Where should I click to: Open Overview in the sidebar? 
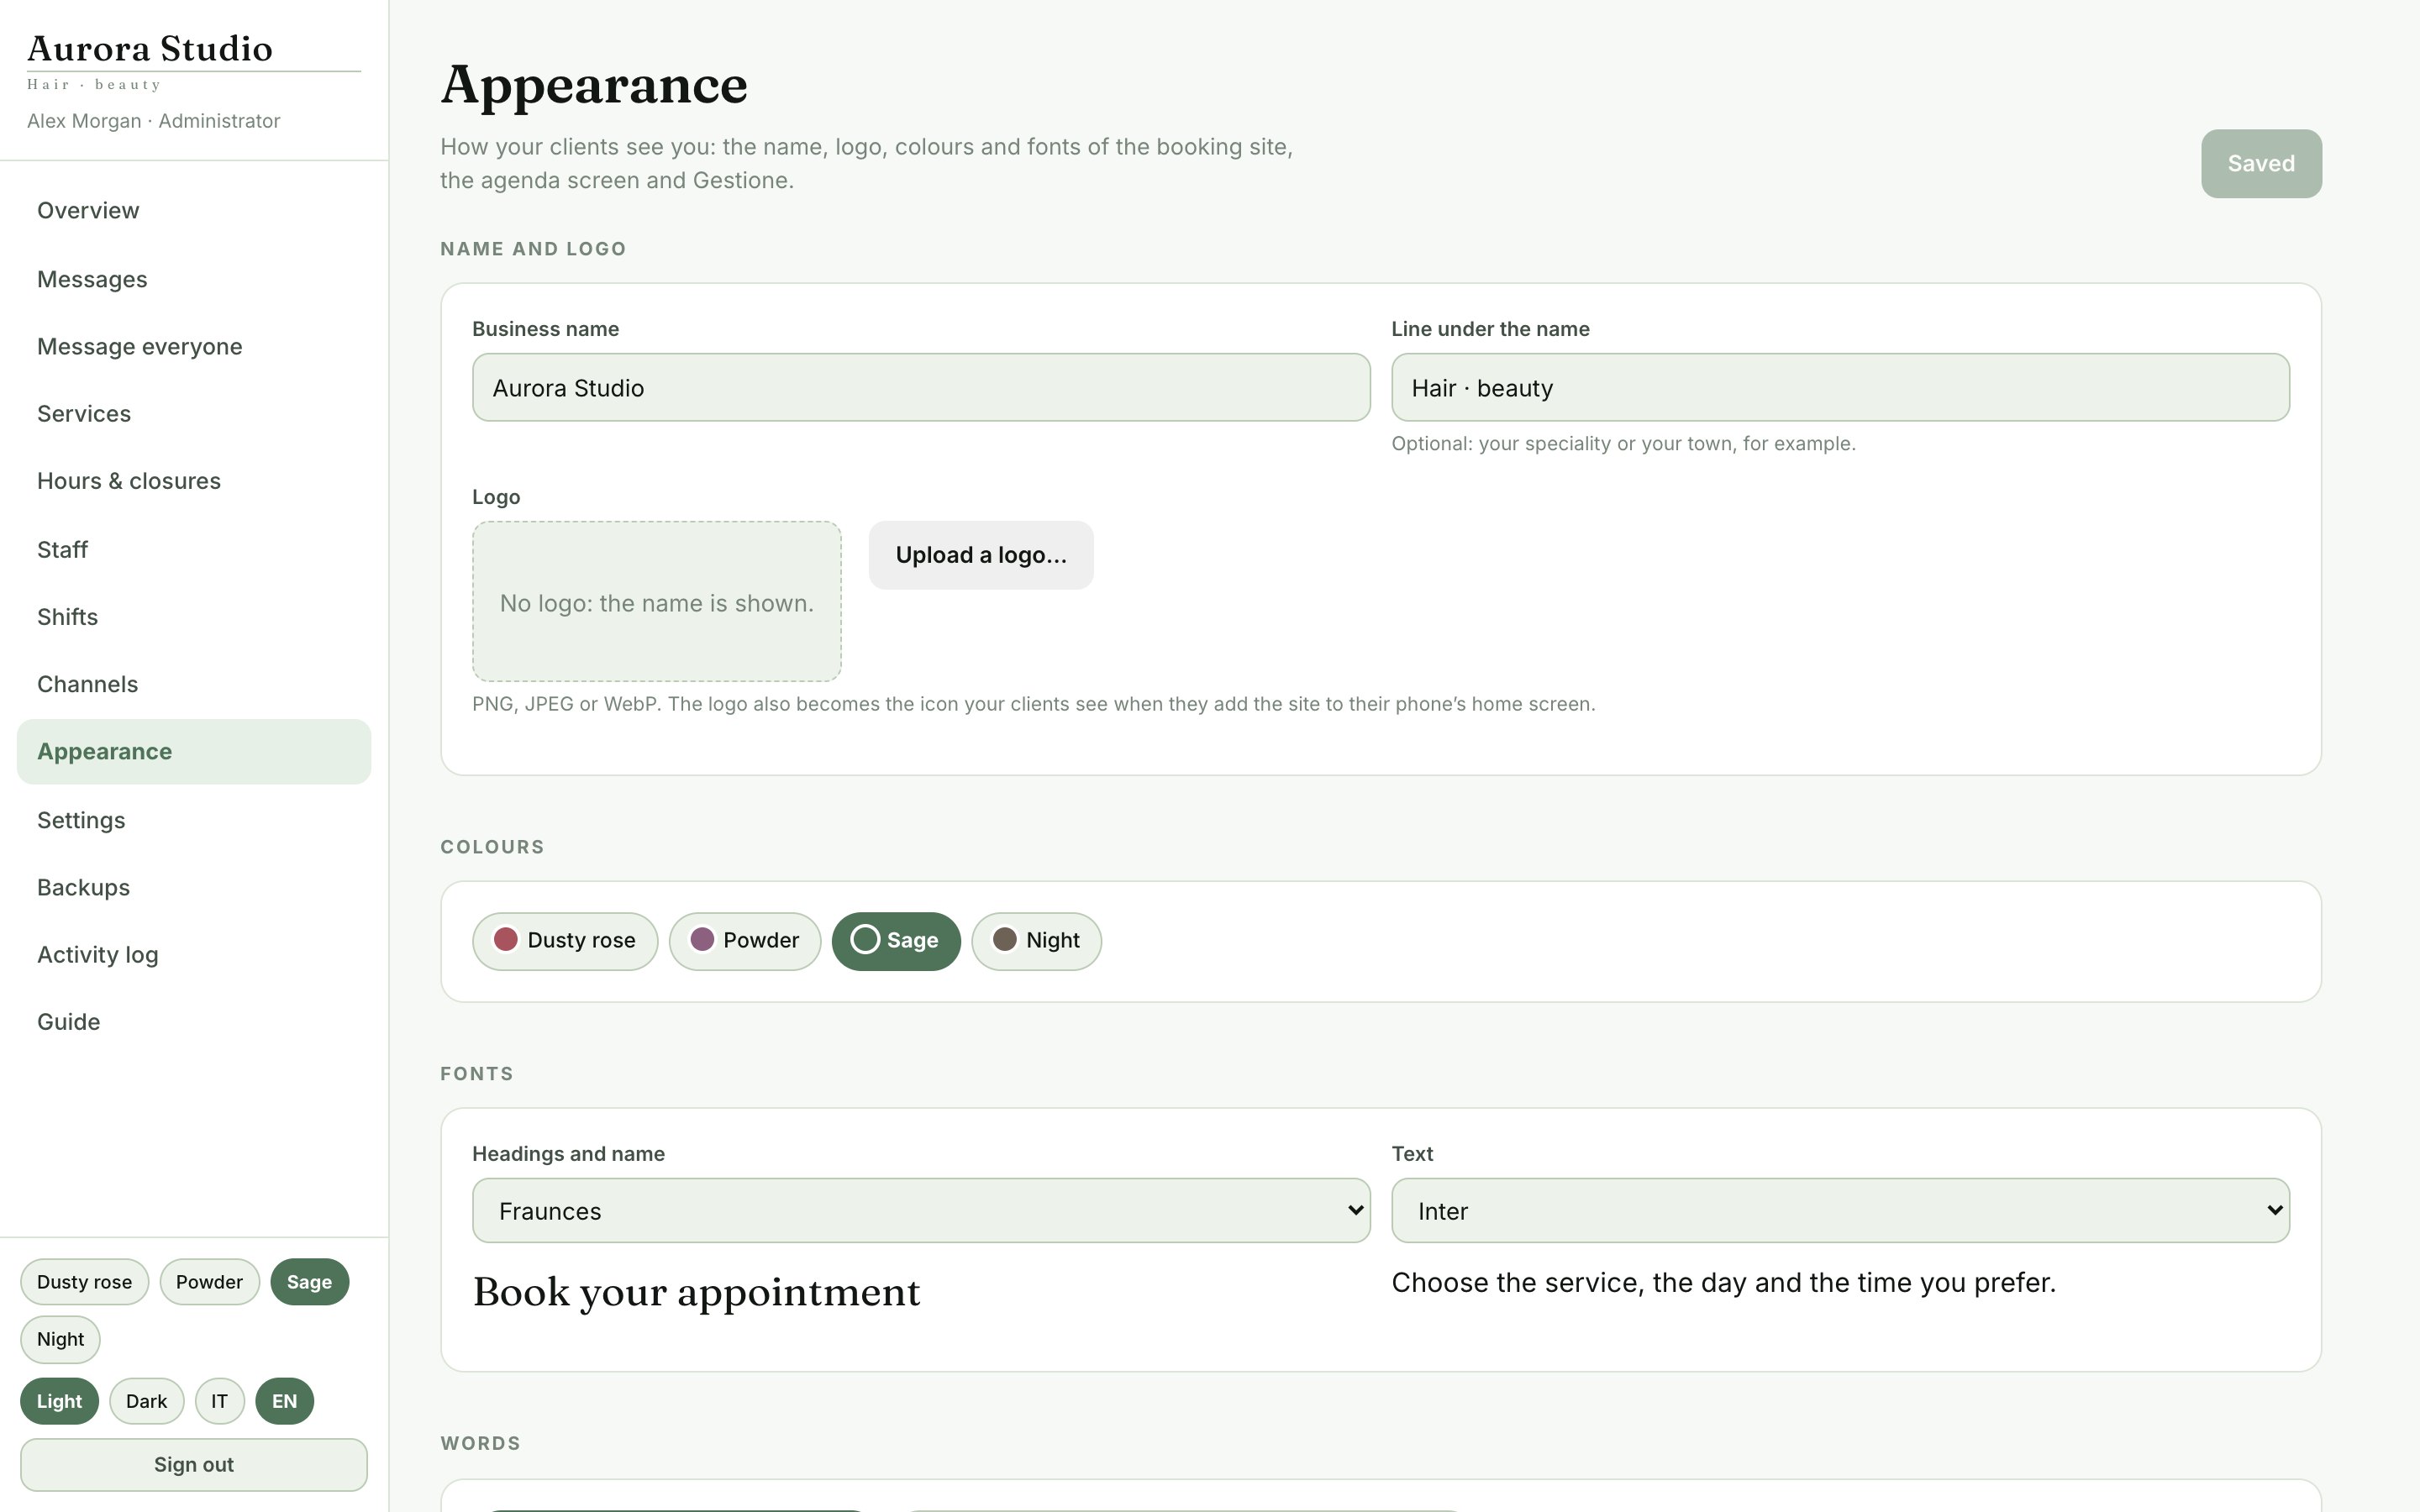click(x=194, y=211)
